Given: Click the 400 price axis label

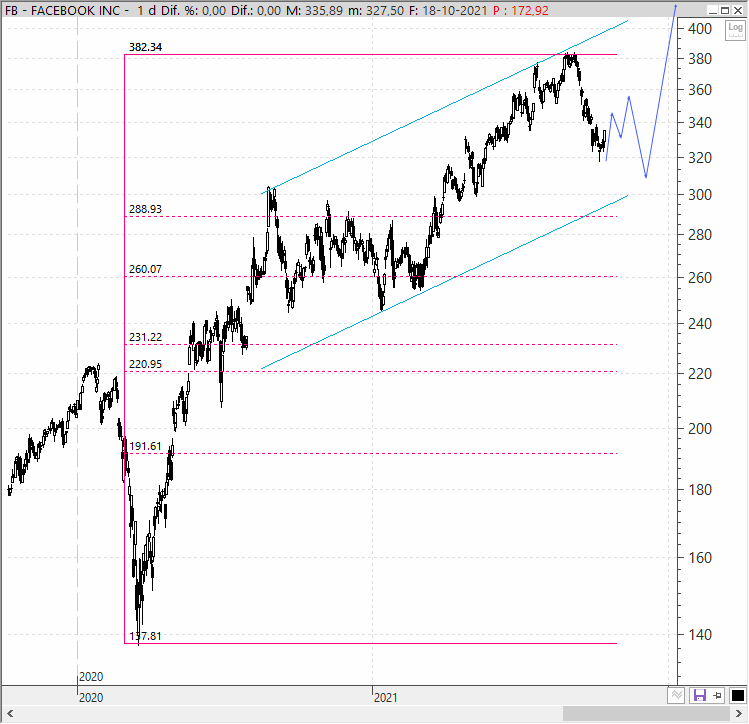Looking at the screenshot, I should (700, 29).
